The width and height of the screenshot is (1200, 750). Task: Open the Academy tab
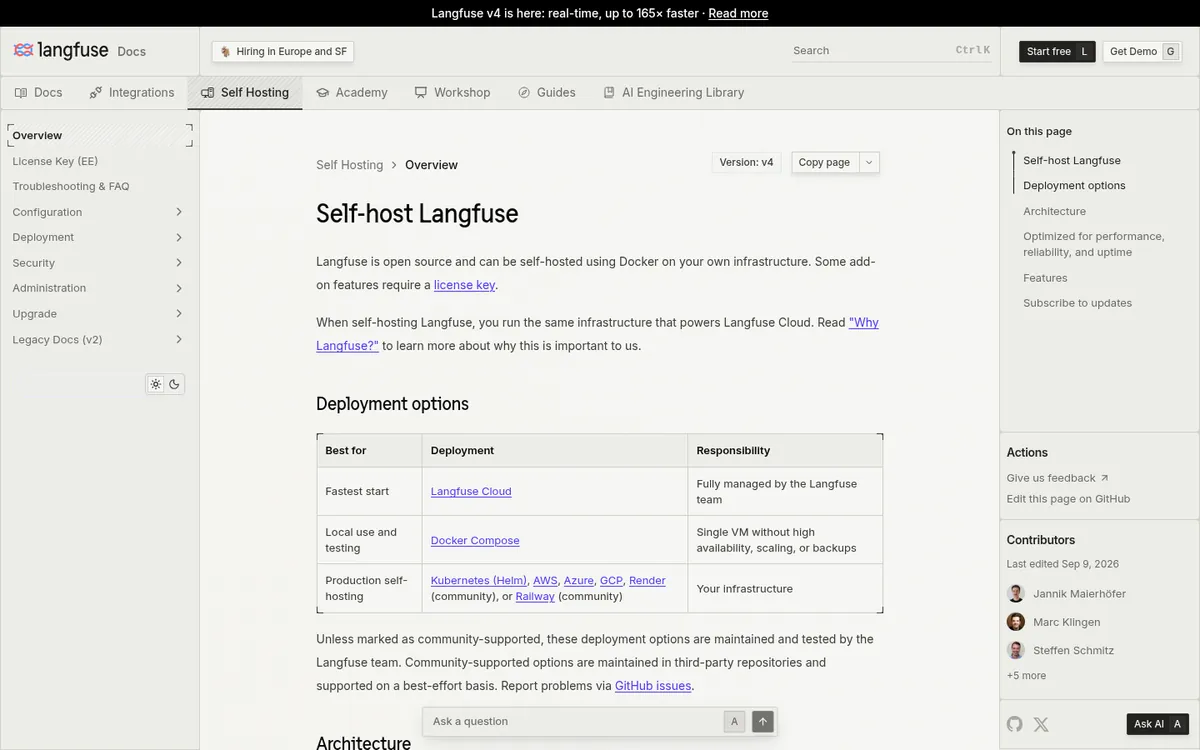coord(351,92)
